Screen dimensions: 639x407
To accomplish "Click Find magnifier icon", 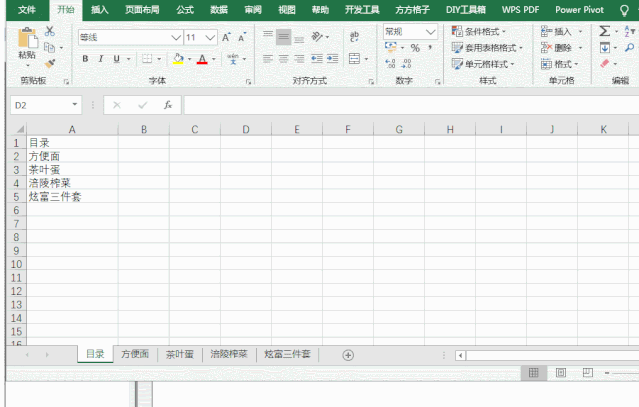I will tap(630, 48).
